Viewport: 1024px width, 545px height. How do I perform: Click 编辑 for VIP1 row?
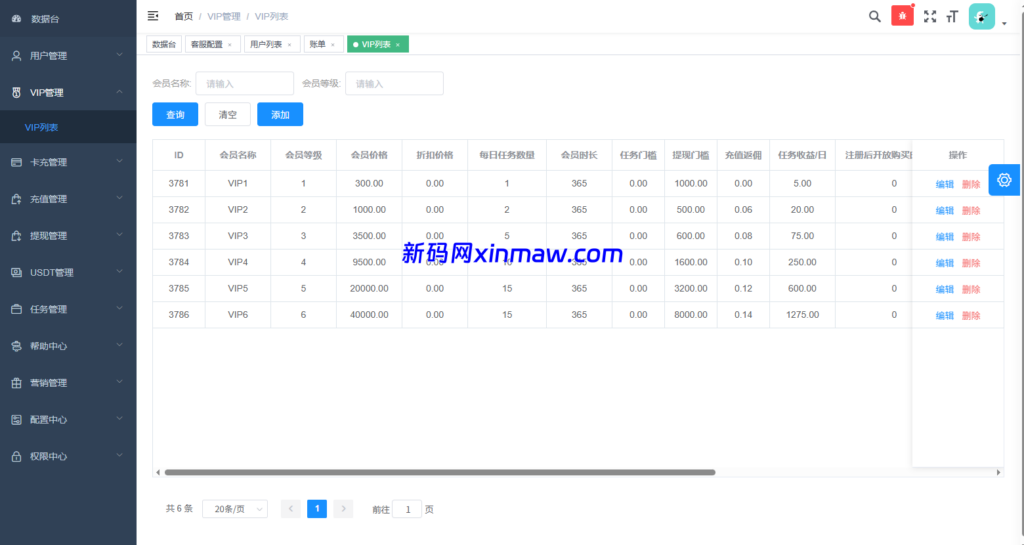[945, 184]
